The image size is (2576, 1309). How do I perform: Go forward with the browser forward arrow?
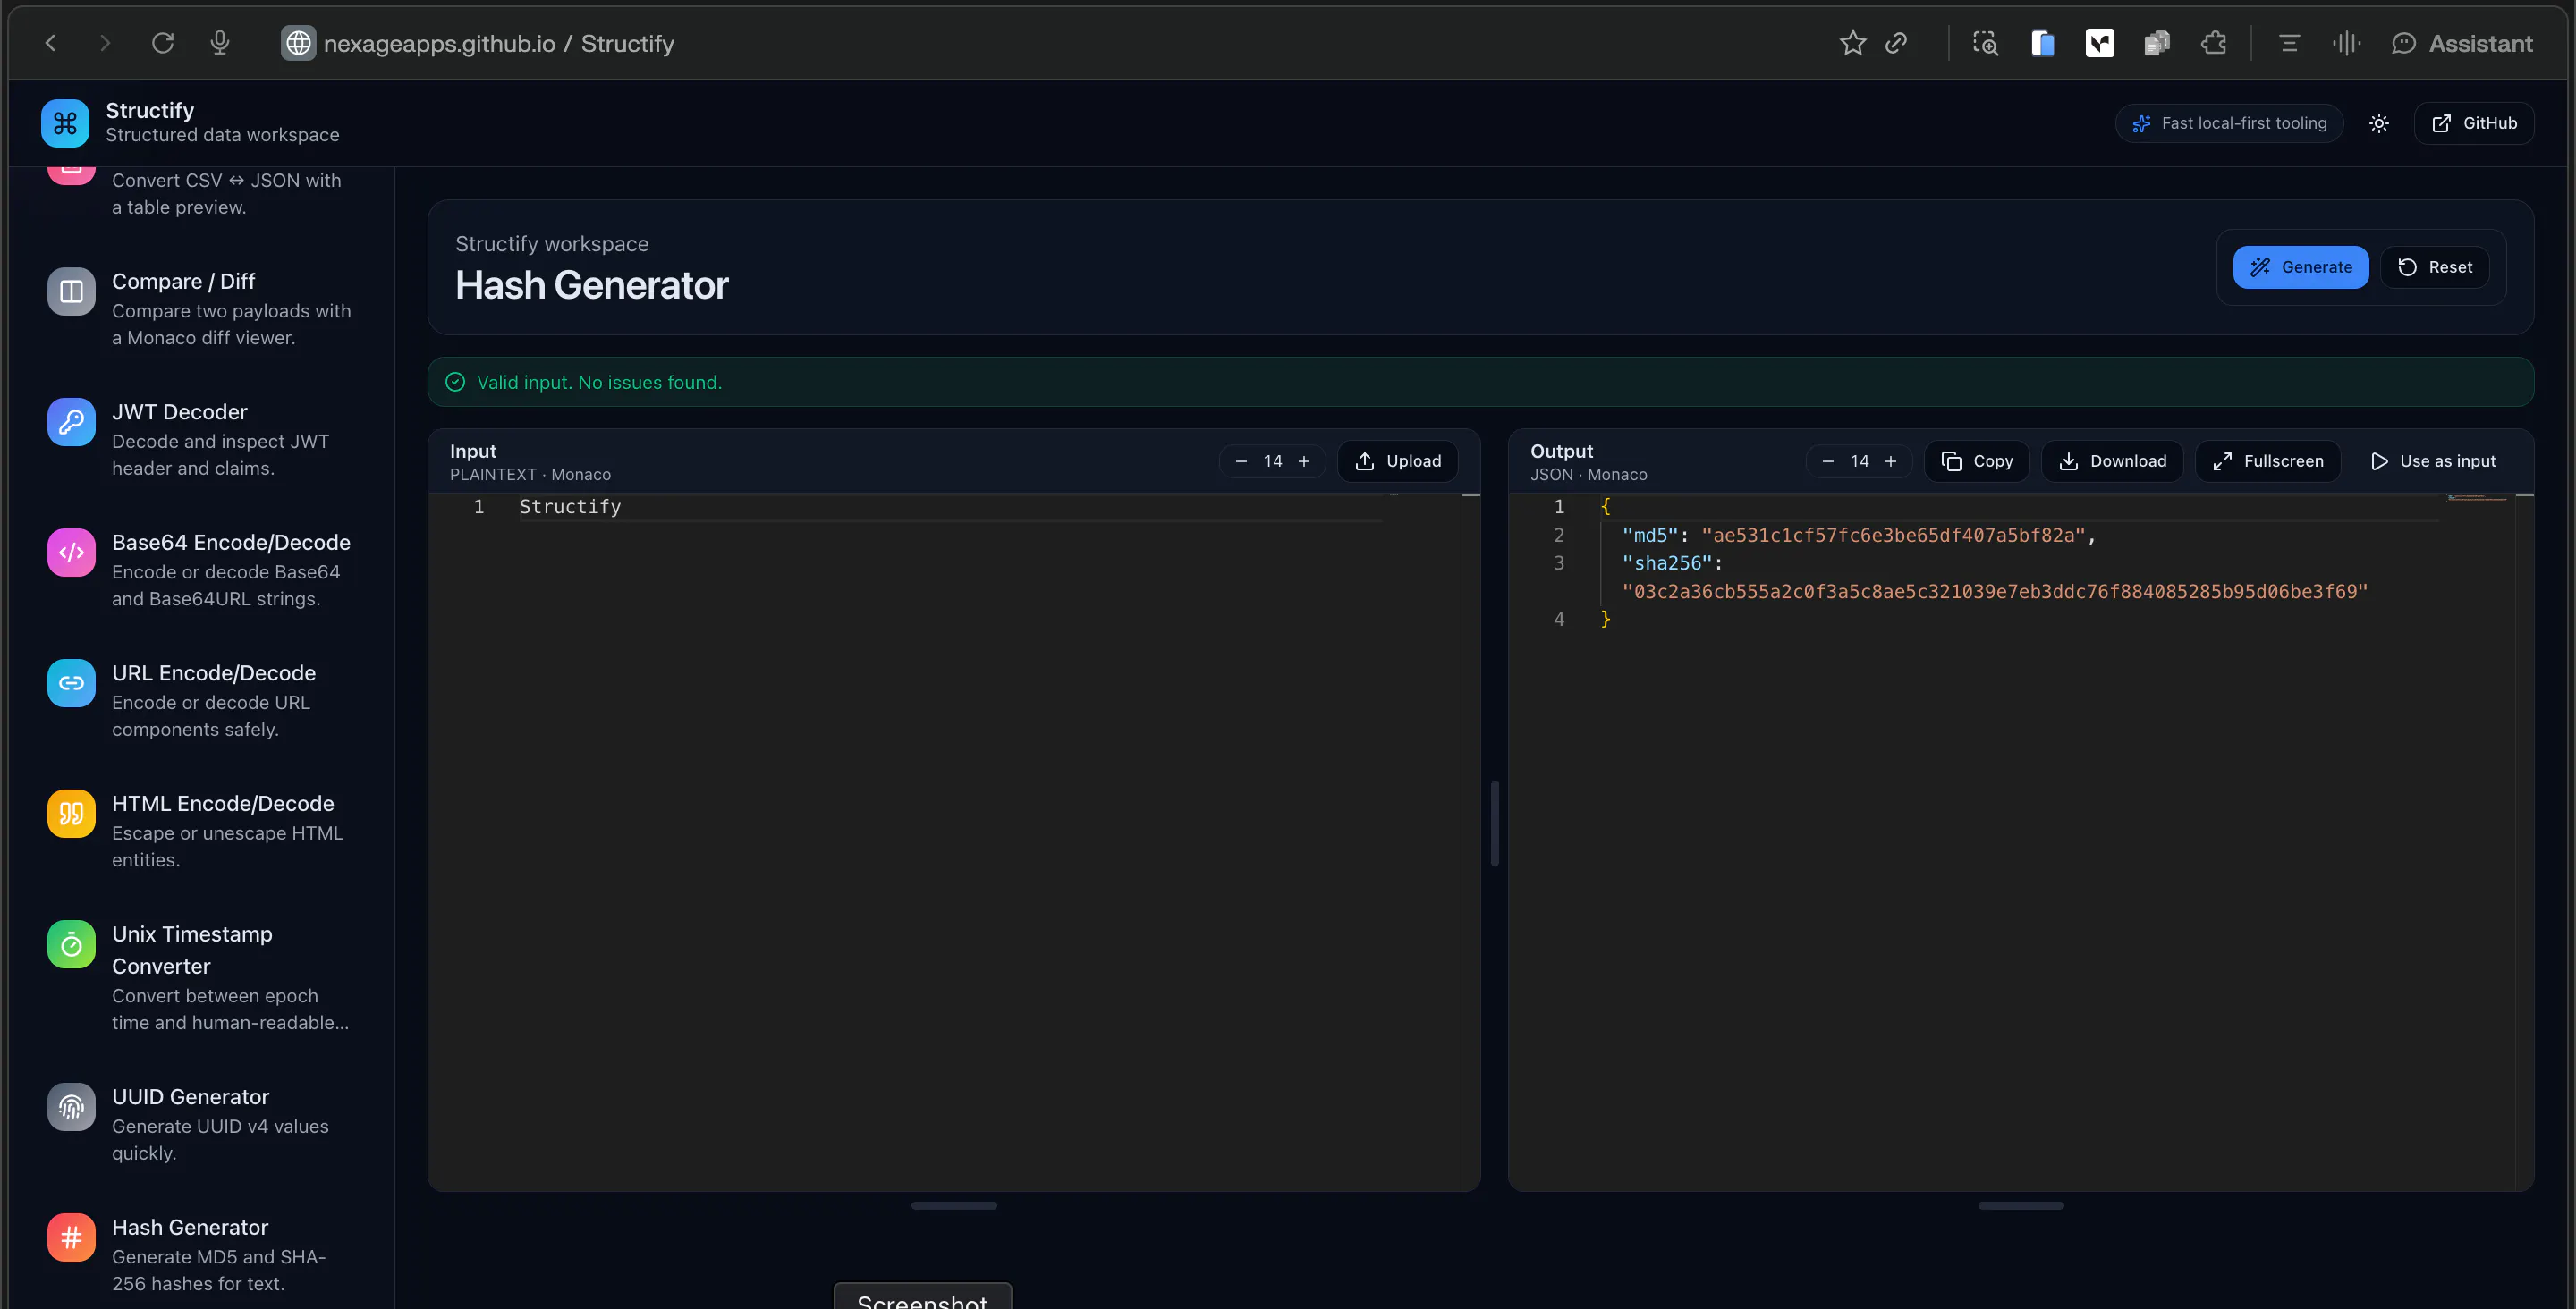tap(105, 43)
